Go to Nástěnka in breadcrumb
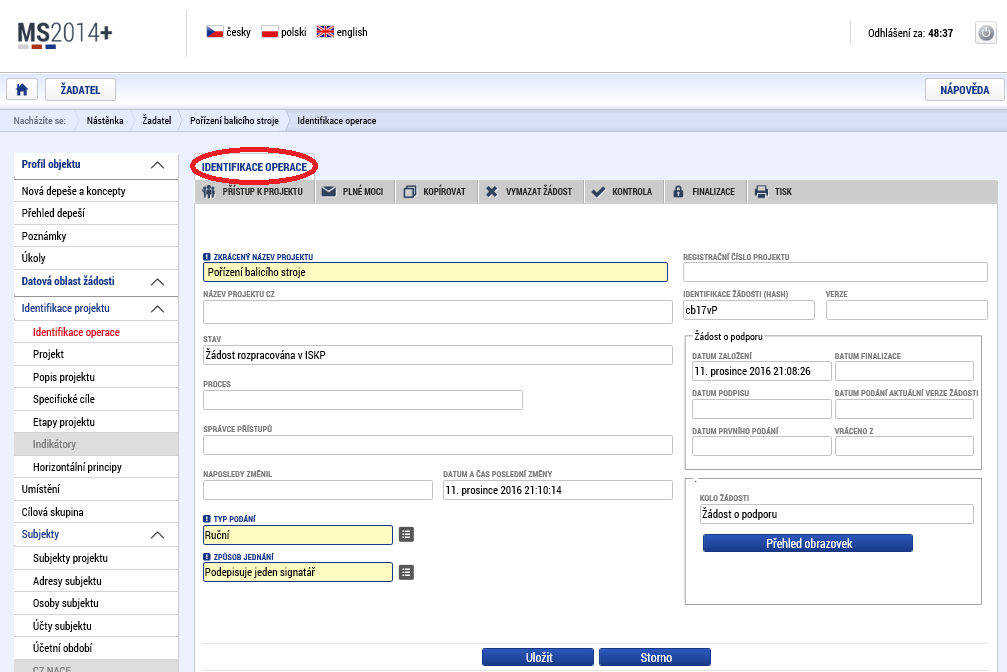The height and width of the screenshot is (672, 1007). tap(105, 121)
